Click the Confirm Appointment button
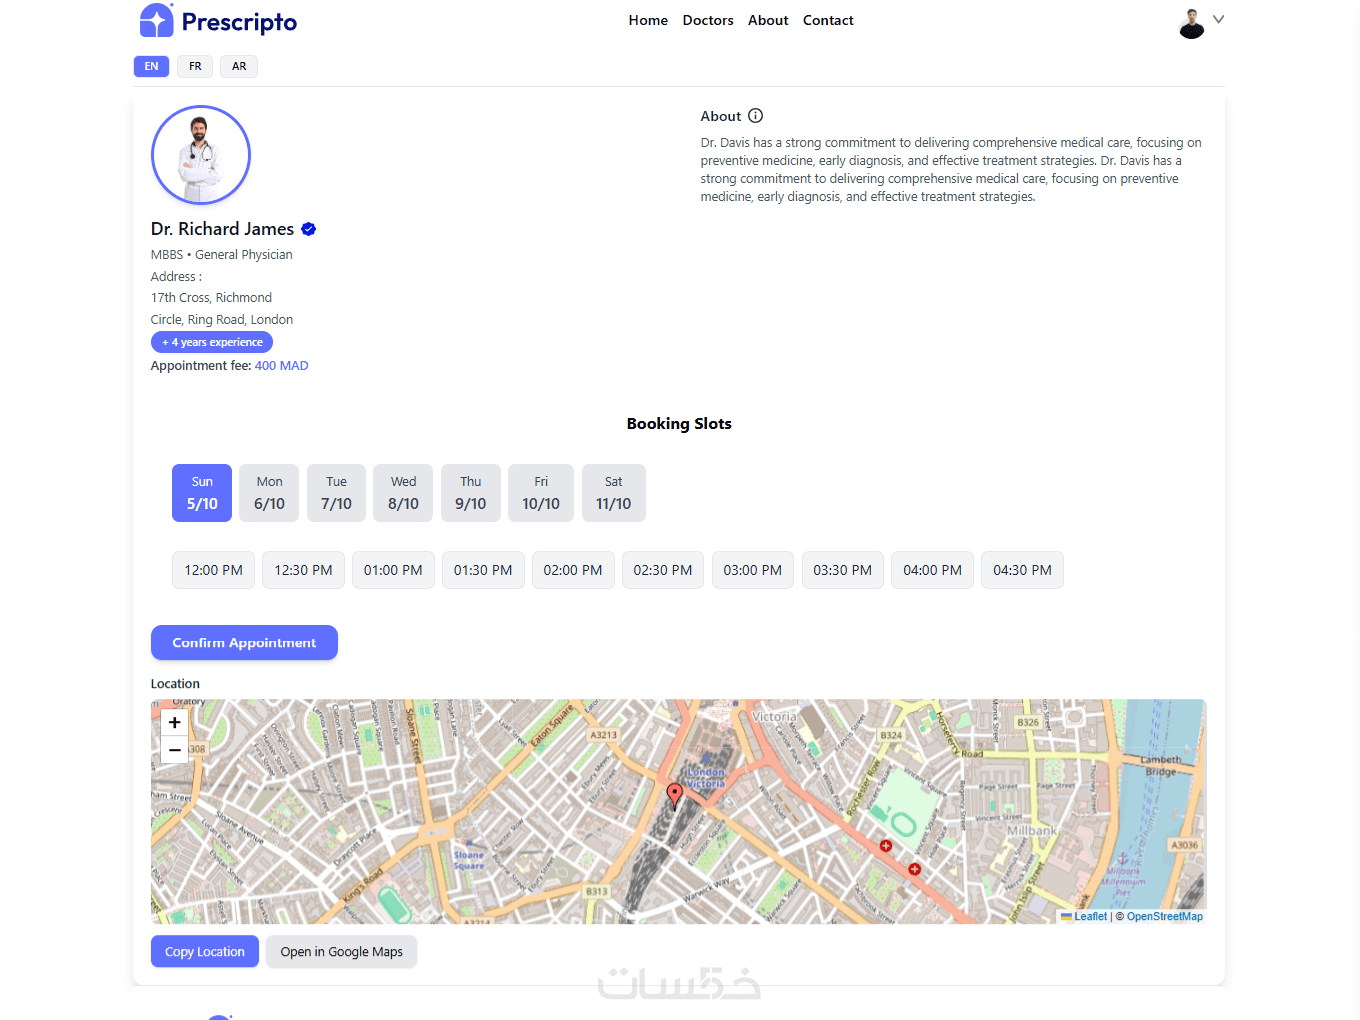1360x1020 pixels. tap(244, 643)
